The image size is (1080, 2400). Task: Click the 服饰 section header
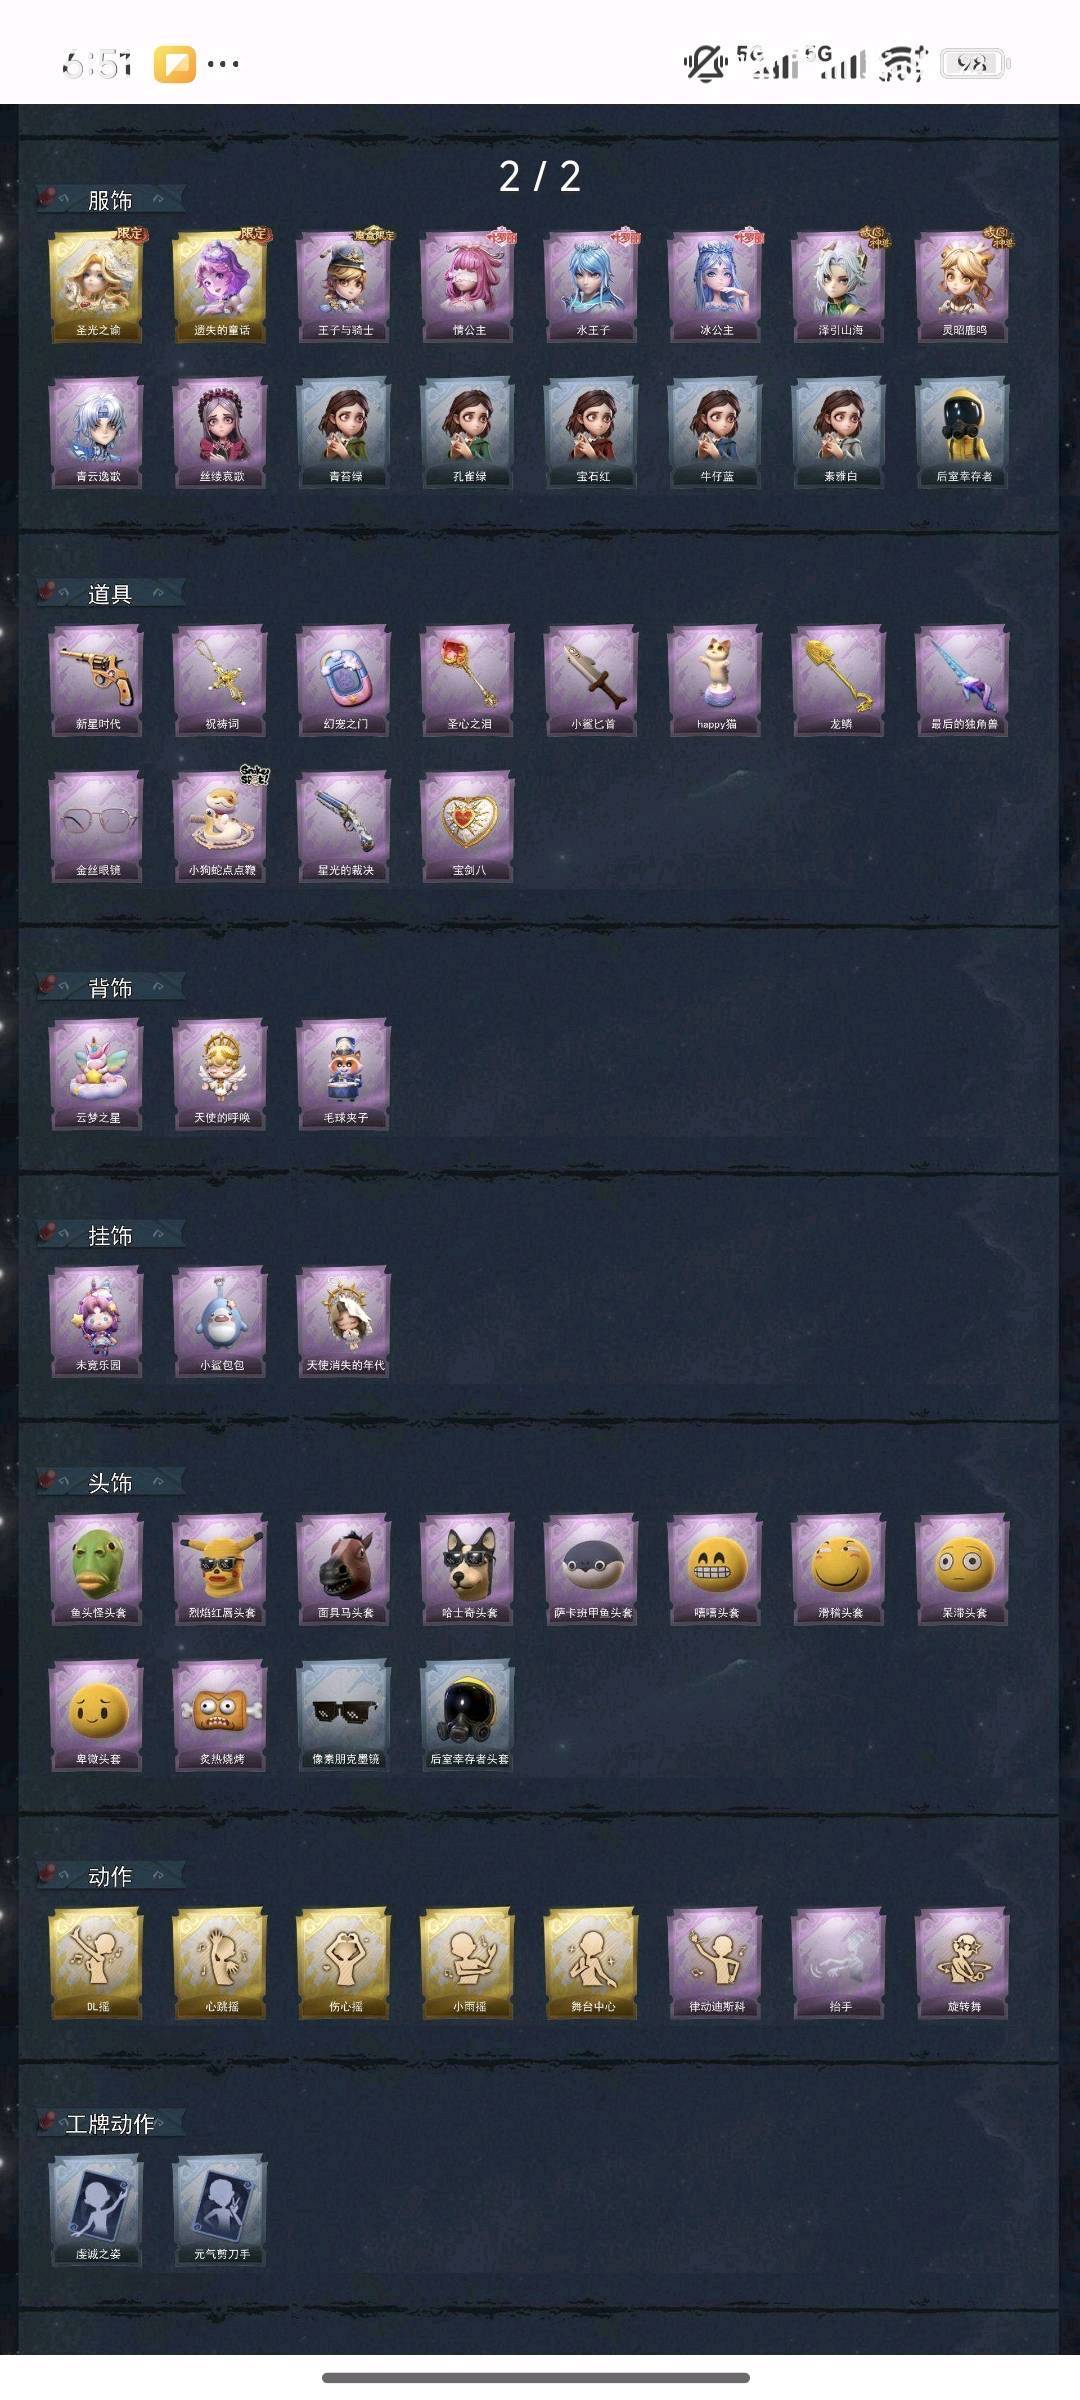pos(110,200)
